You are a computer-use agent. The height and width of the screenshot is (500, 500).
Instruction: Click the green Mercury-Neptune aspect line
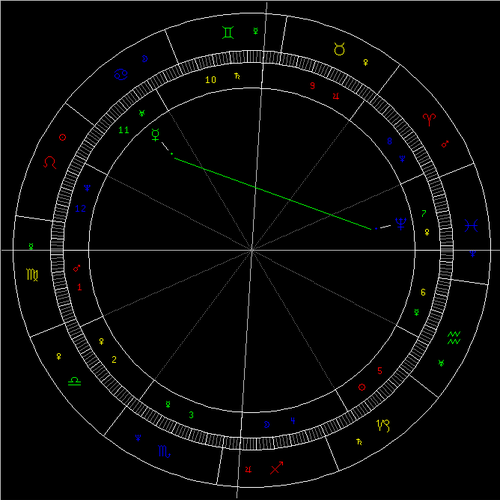click(273, 194)
